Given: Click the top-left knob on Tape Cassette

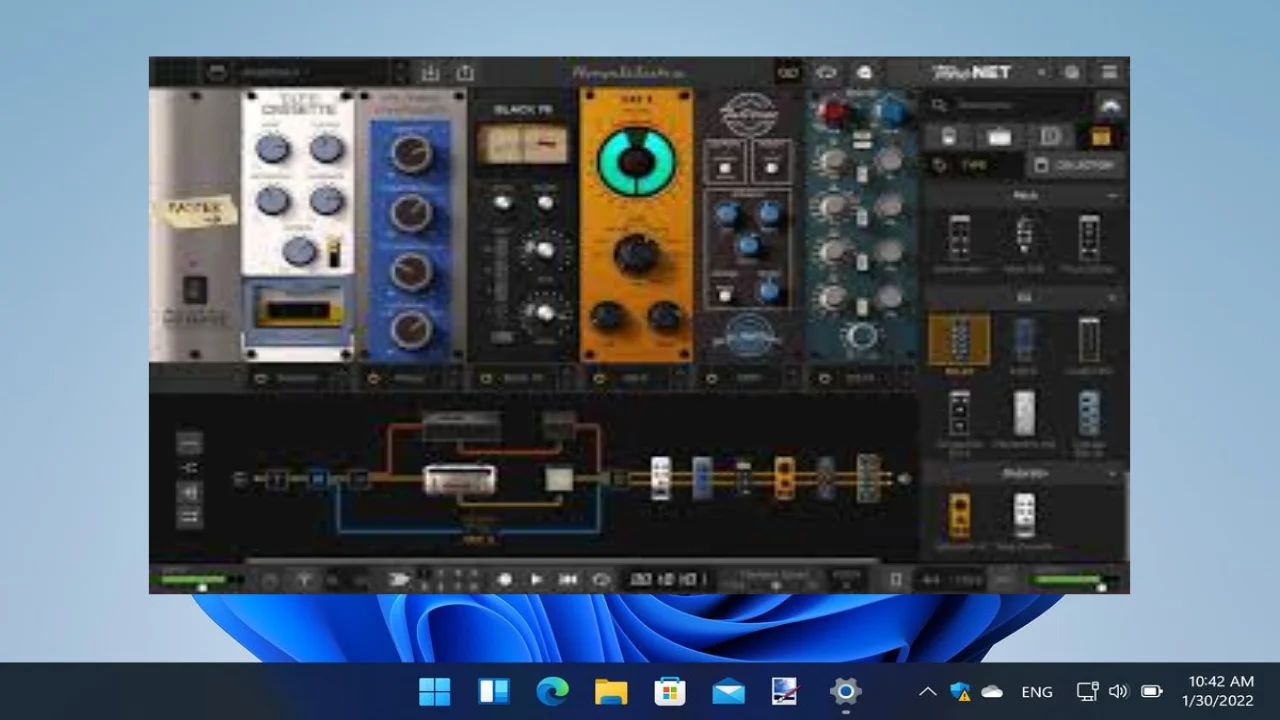Looking at the screenshot, I should tap(272, 150).
